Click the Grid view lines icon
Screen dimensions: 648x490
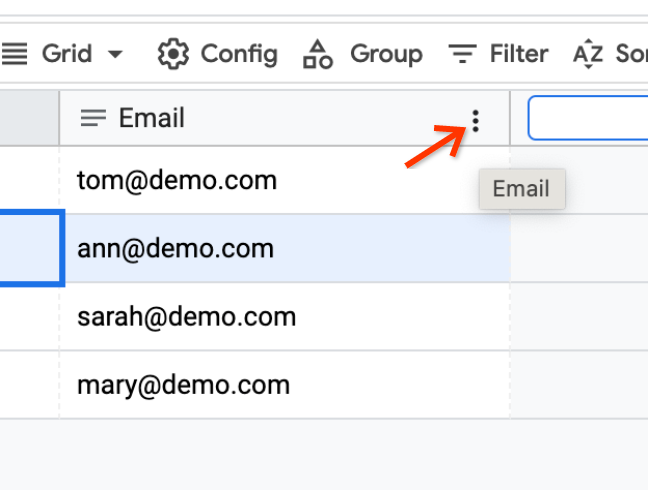pos(15,54)
